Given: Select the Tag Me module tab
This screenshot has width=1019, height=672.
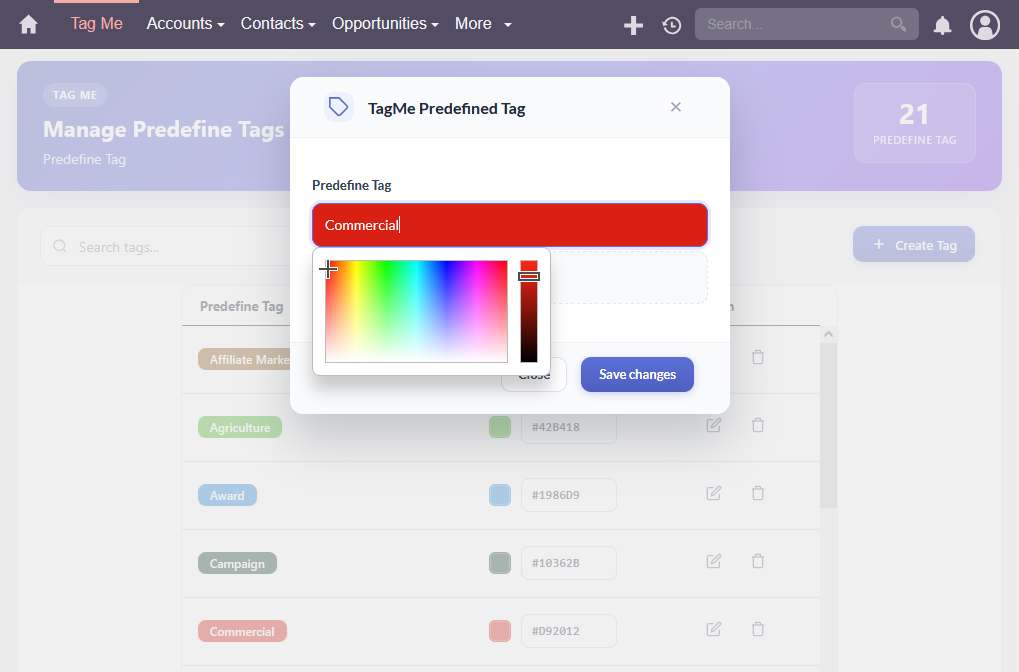Looking at the screenshot, I should (x=96, y=24).
